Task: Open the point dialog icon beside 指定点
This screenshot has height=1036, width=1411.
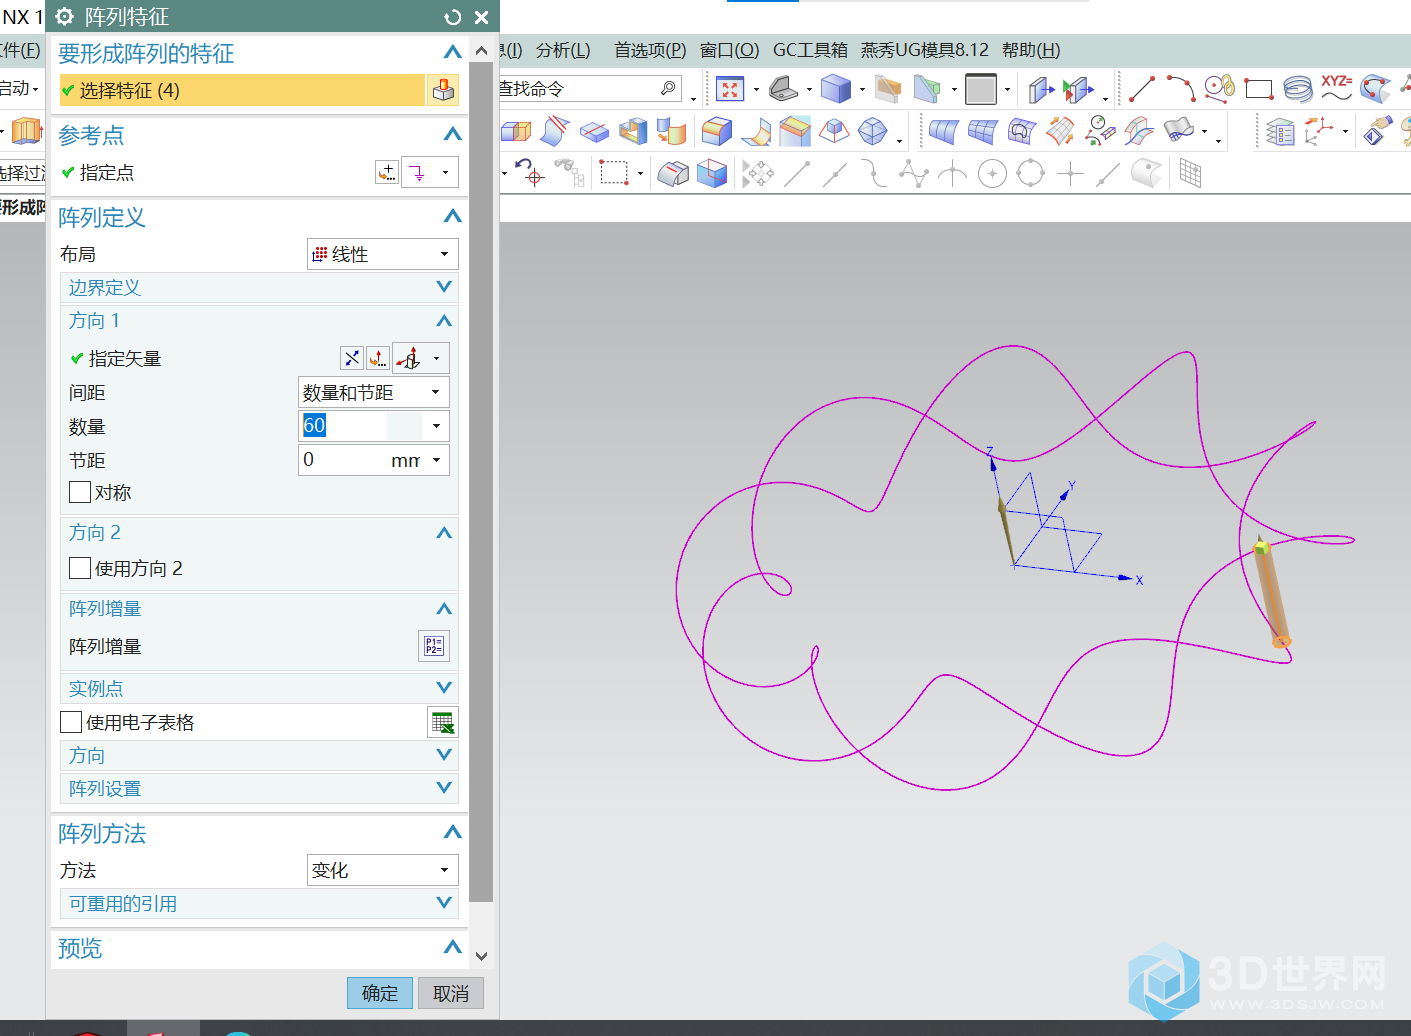Action: (x=387, y=173)
